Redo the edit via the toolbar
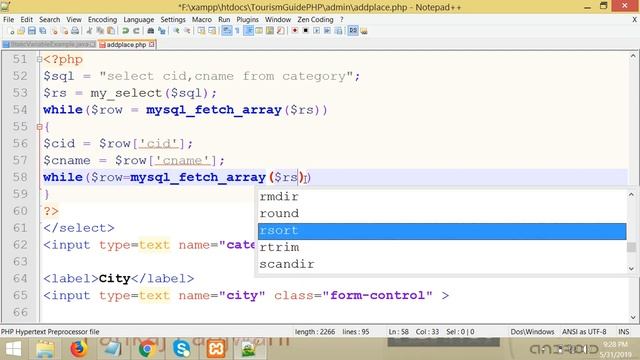This screenshot has width=640, height=360. point(136,31)
